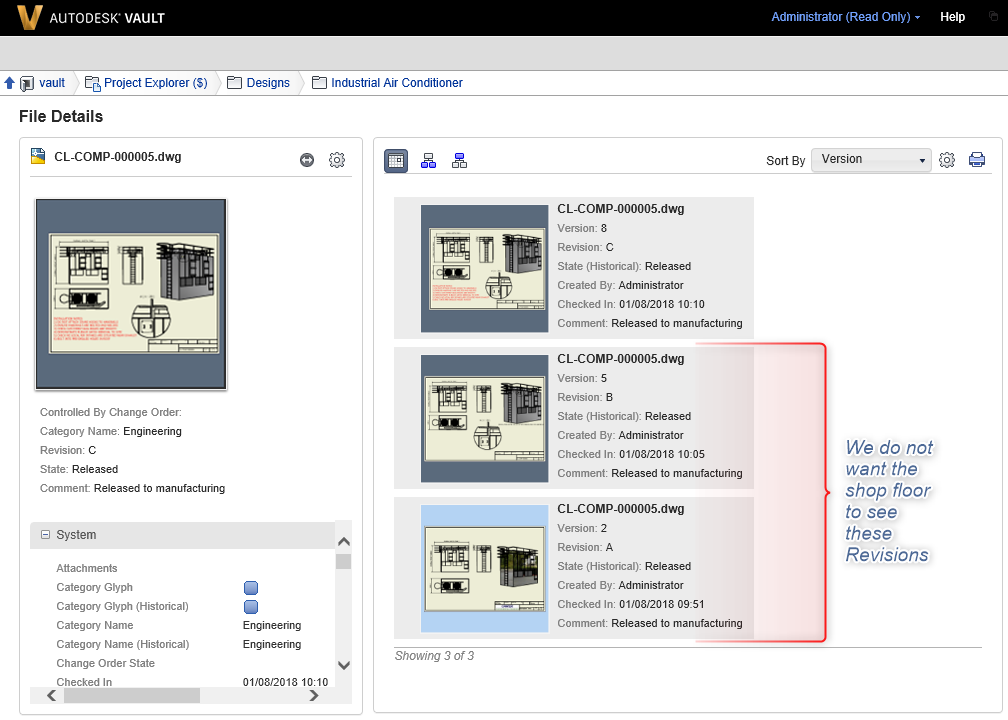Click the Version 8 file name CL-COMP-000005.dwg
This screenshot has height=720, width=1008.
coord(620,209)
